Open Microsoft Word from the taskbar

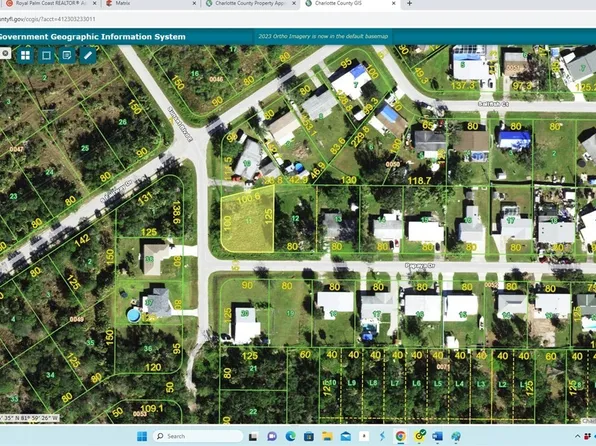[437, 436]
